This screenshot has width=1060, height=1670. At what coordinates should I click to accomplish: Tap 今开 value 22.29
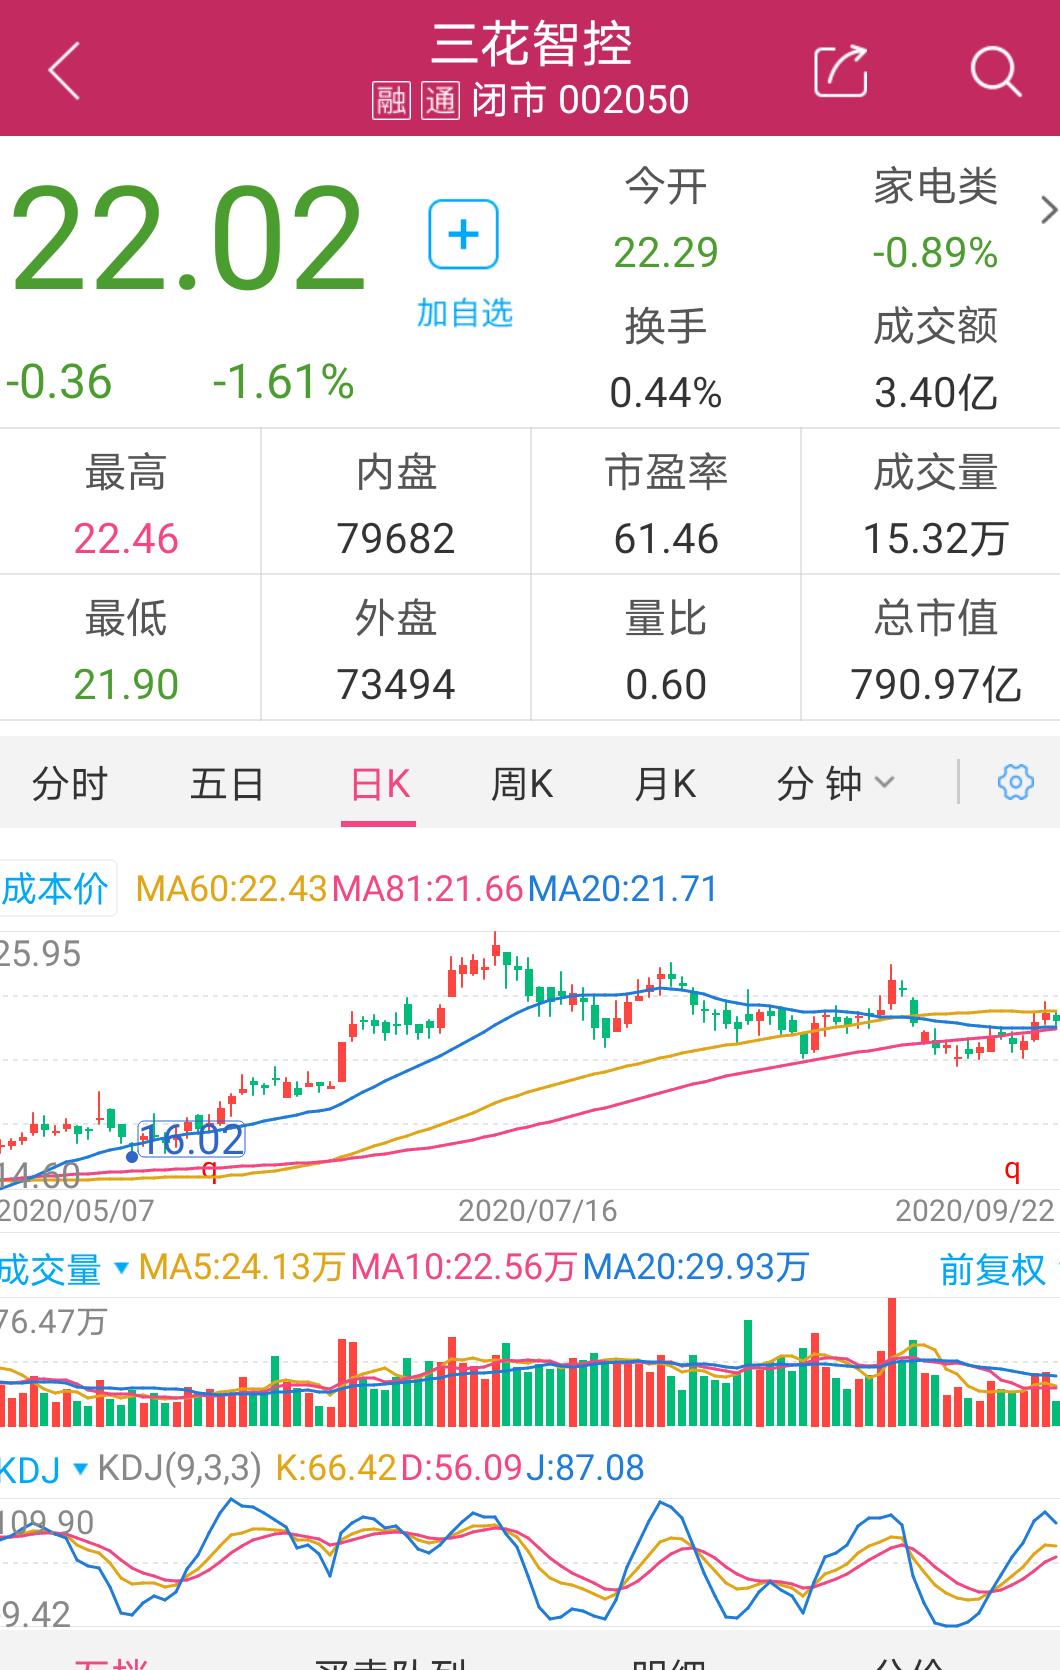666,253
